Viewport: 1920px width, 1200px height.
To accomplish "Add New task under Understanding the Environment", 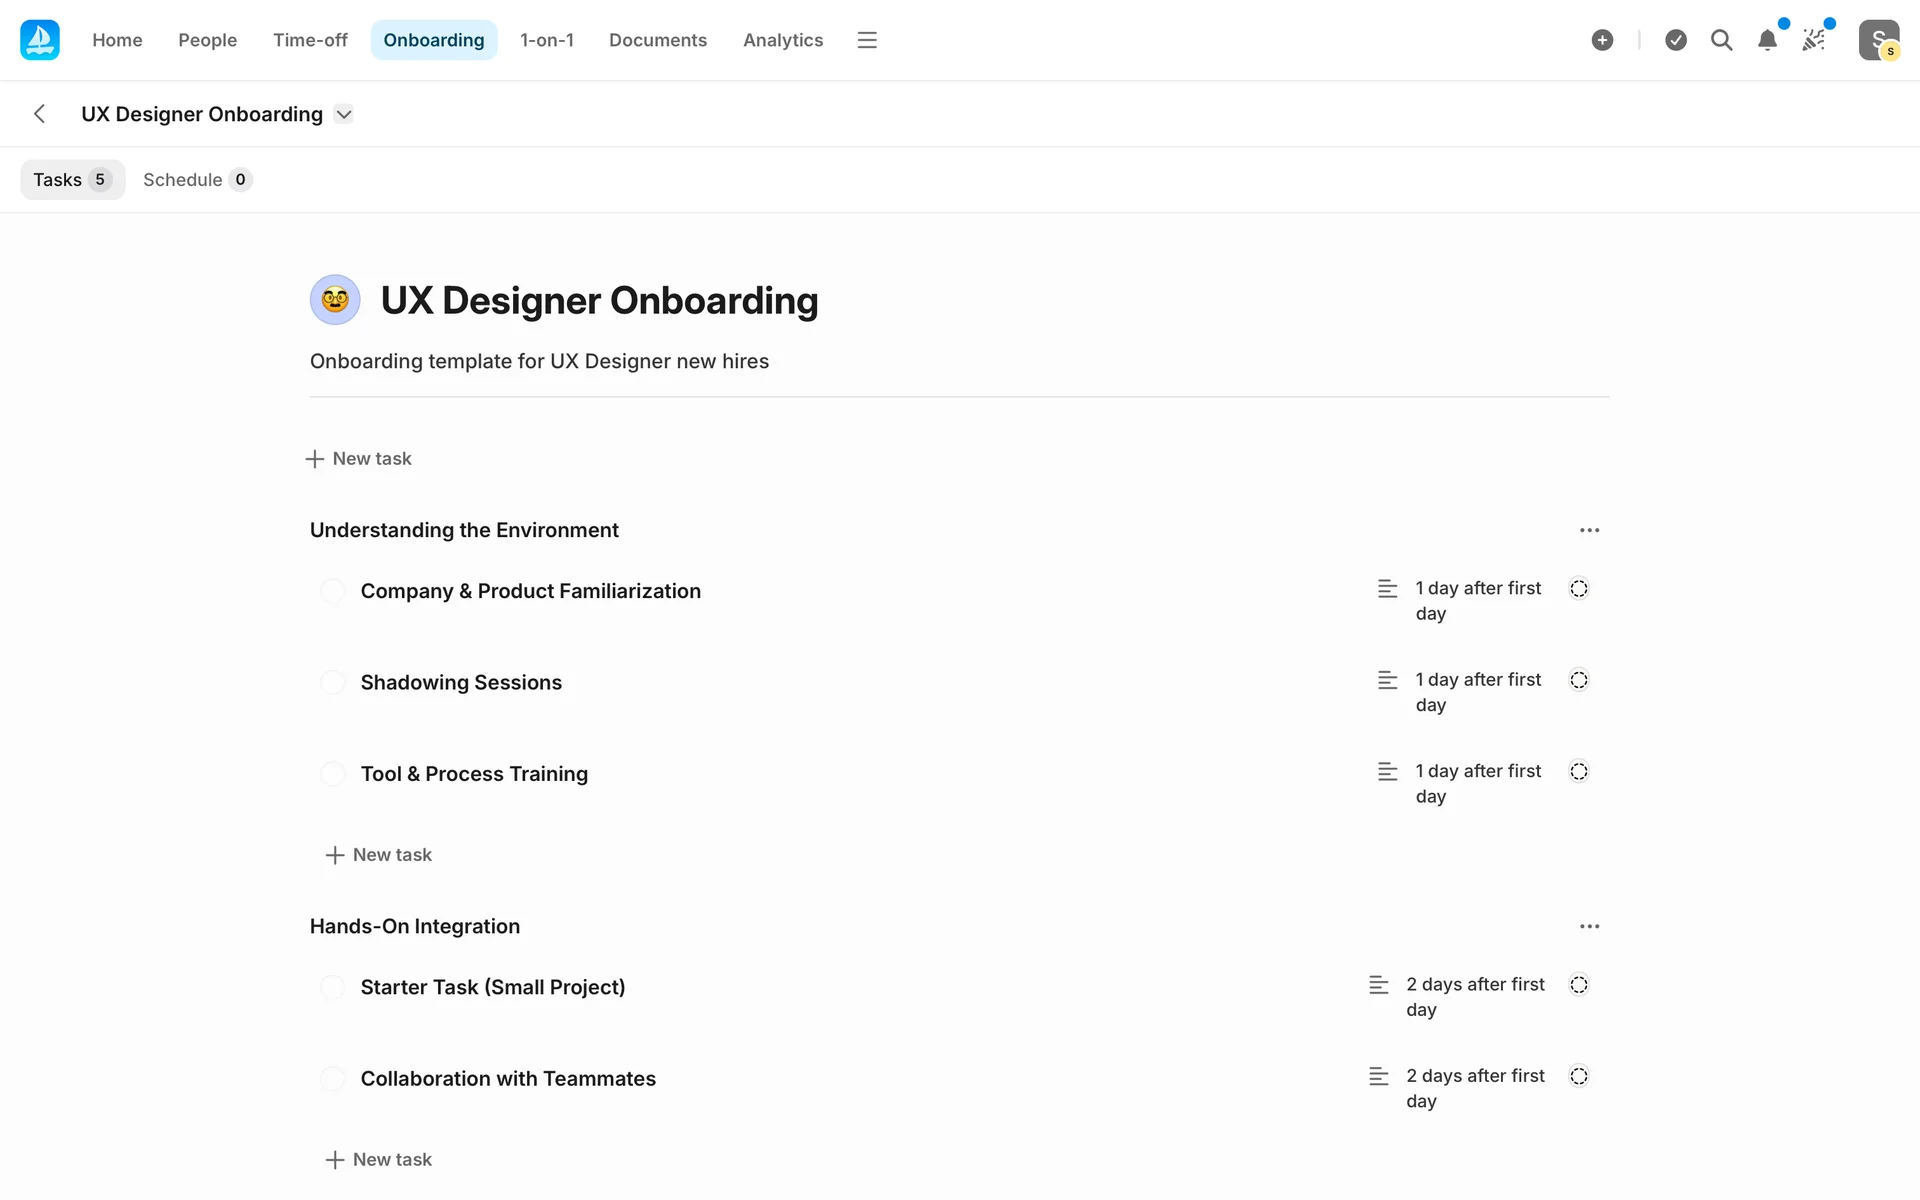I will 379,855.
